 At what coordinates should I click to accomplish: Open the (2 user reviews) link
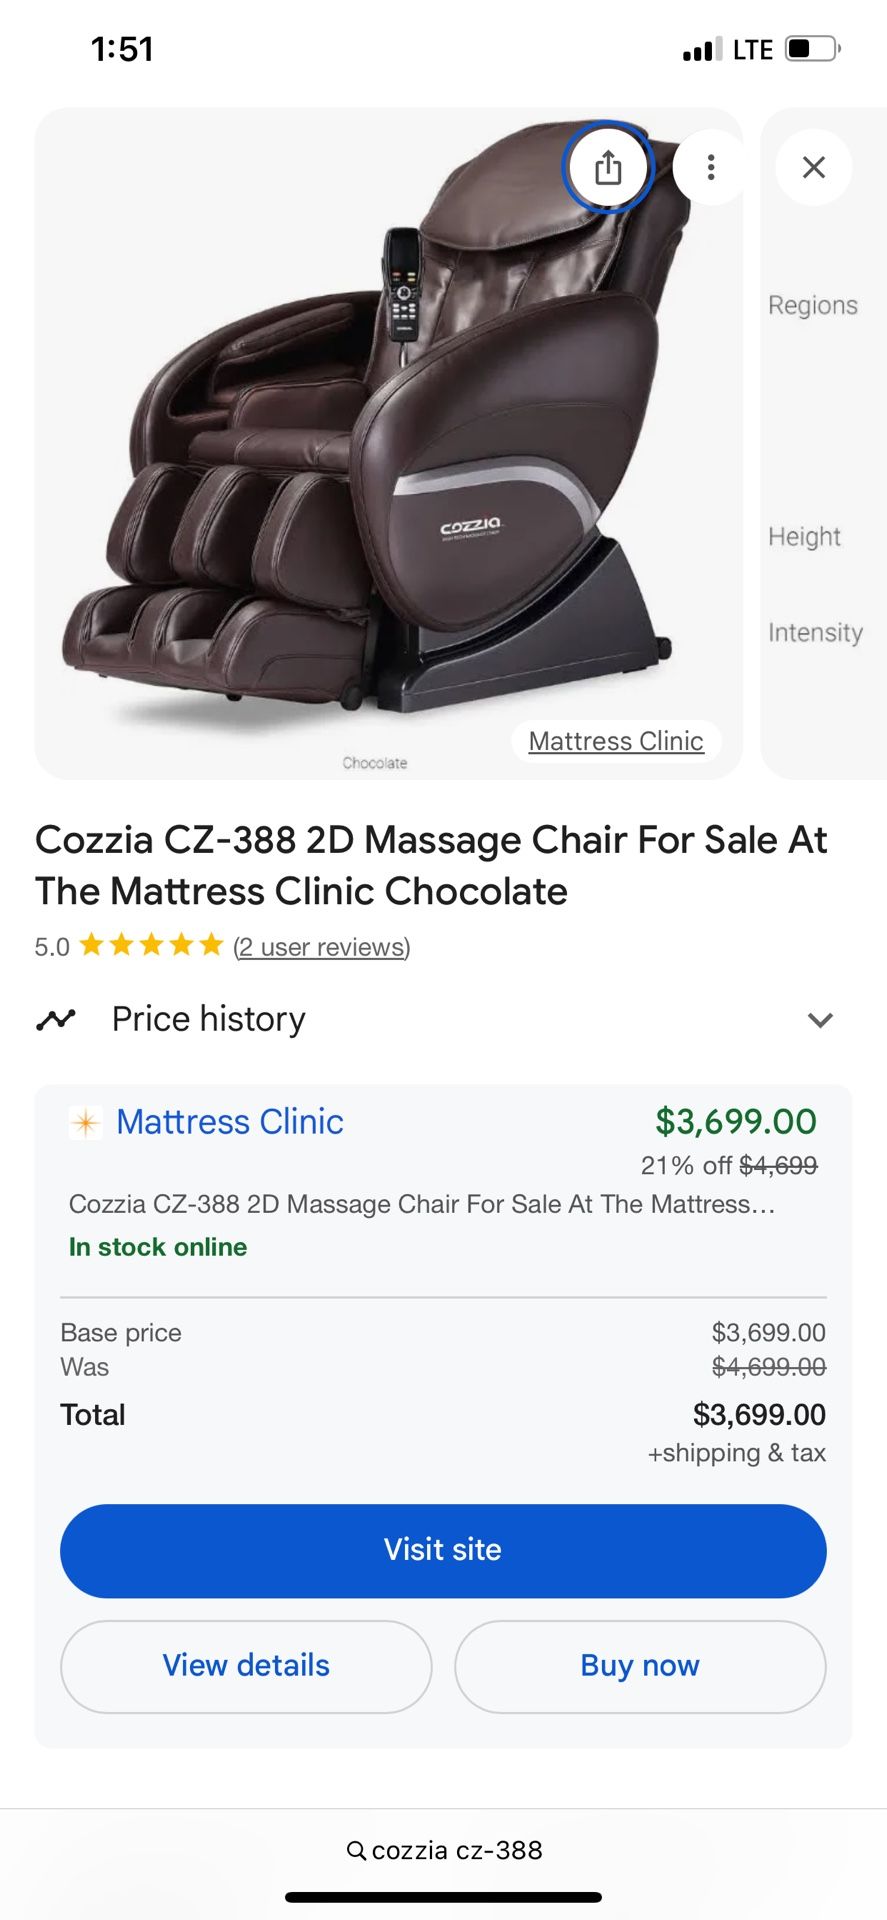tap(321, 946)
